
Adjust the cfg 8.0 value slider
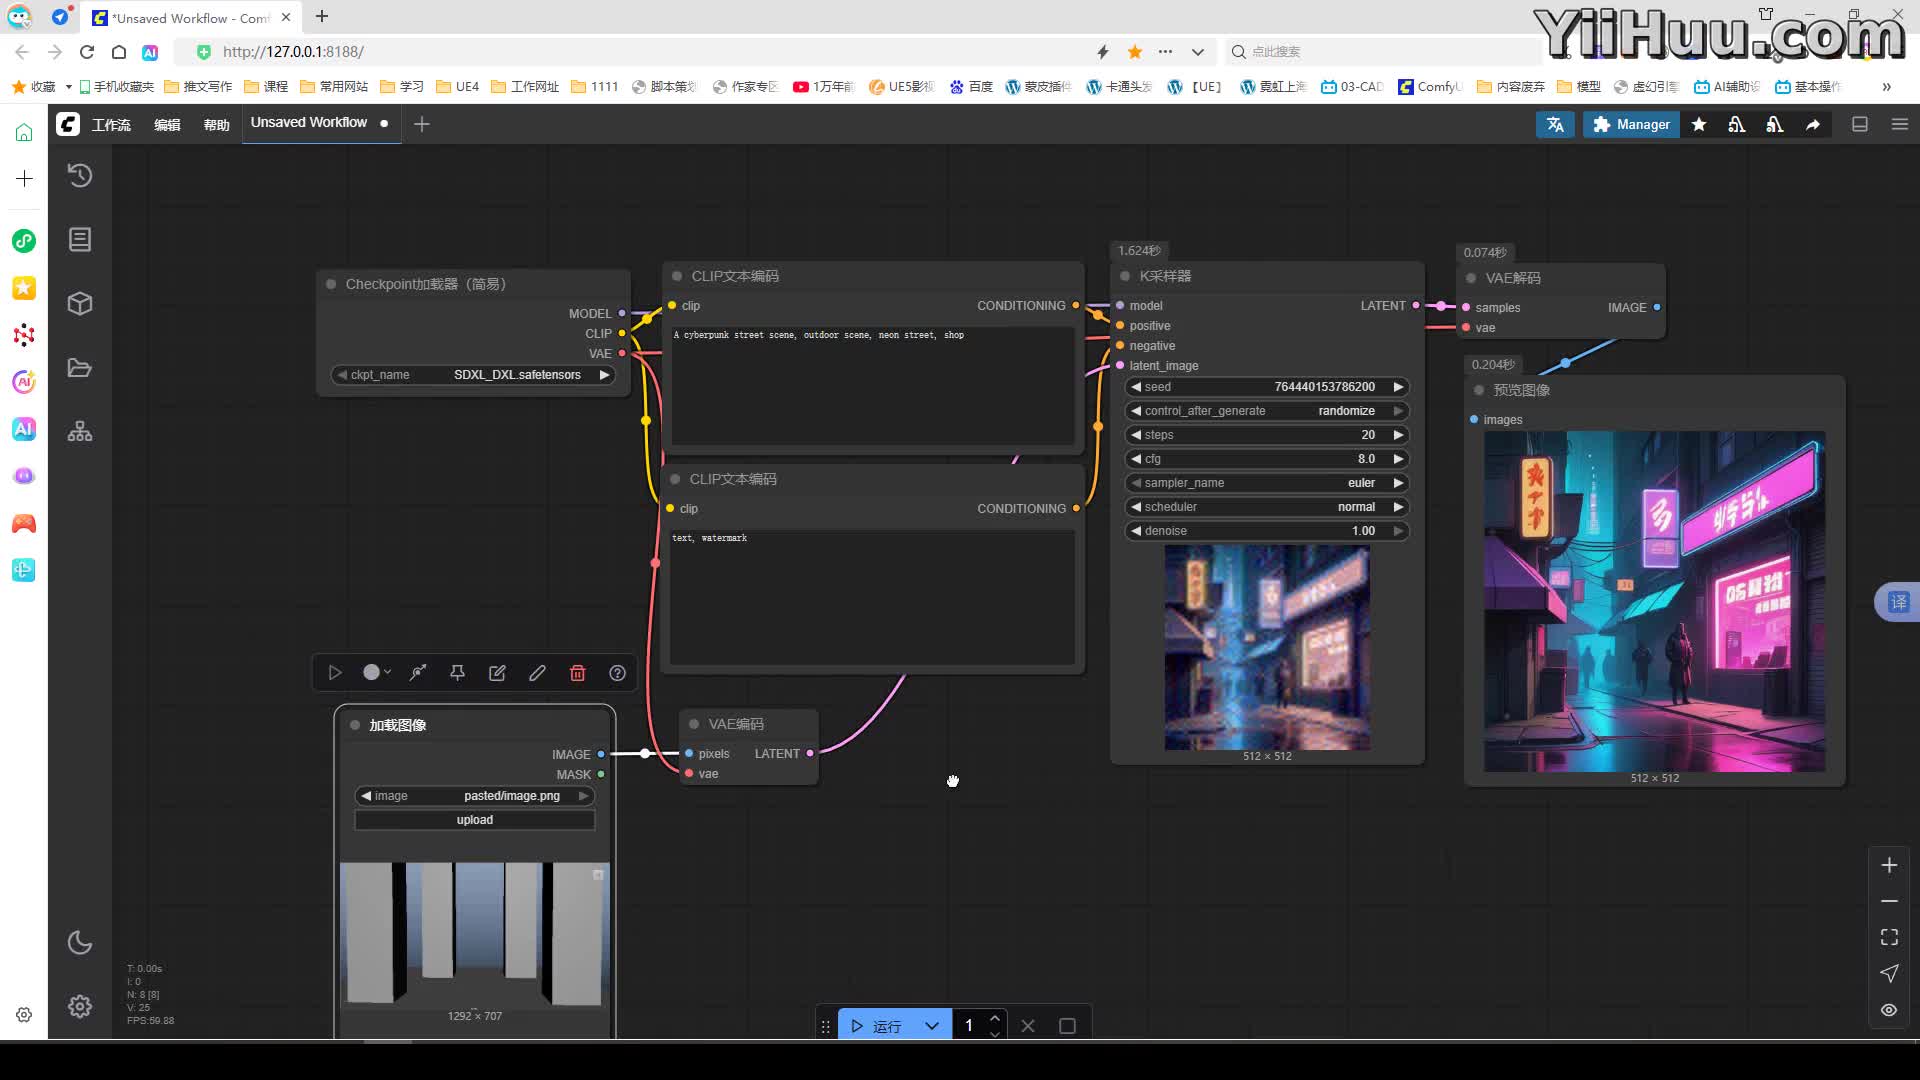[1266, 459]
